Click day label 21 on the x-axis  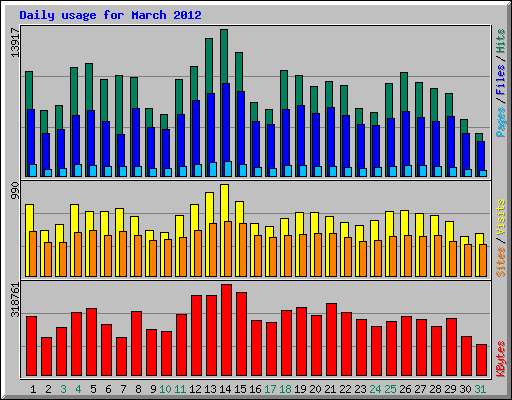coord(330,389)
